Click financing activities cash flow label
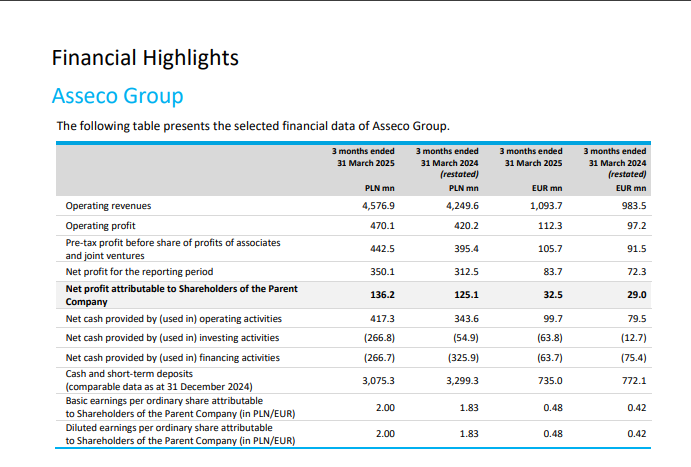691x467 pixels. 173,358
